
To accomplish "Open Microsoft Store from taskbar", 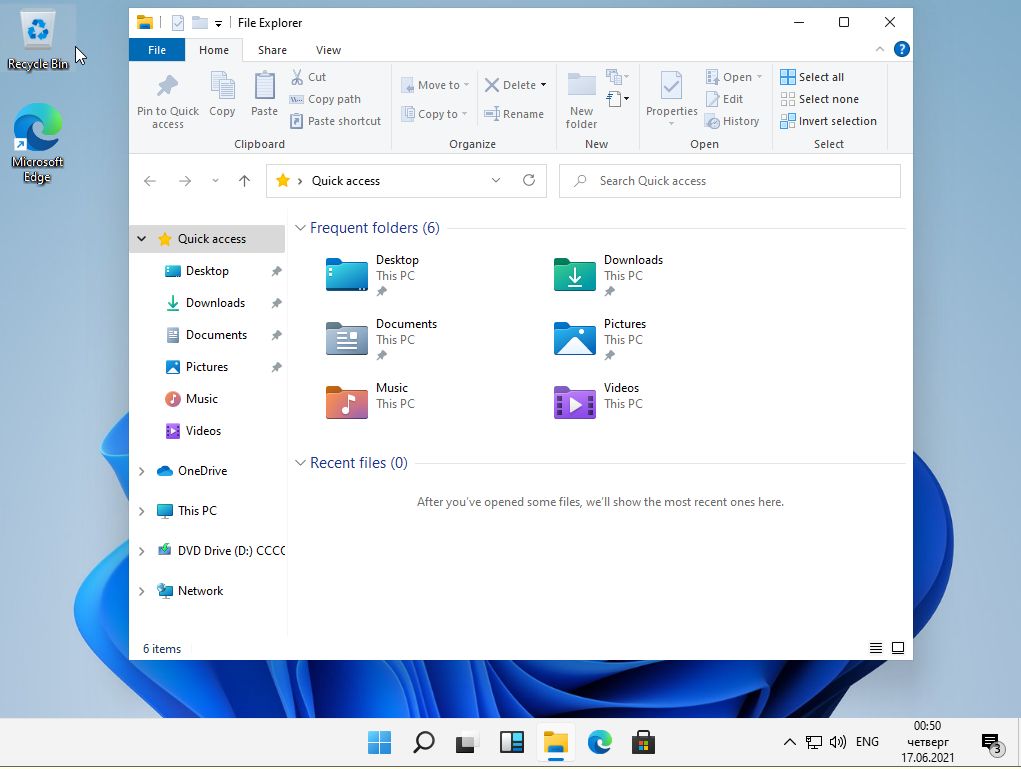I will 643,742.
